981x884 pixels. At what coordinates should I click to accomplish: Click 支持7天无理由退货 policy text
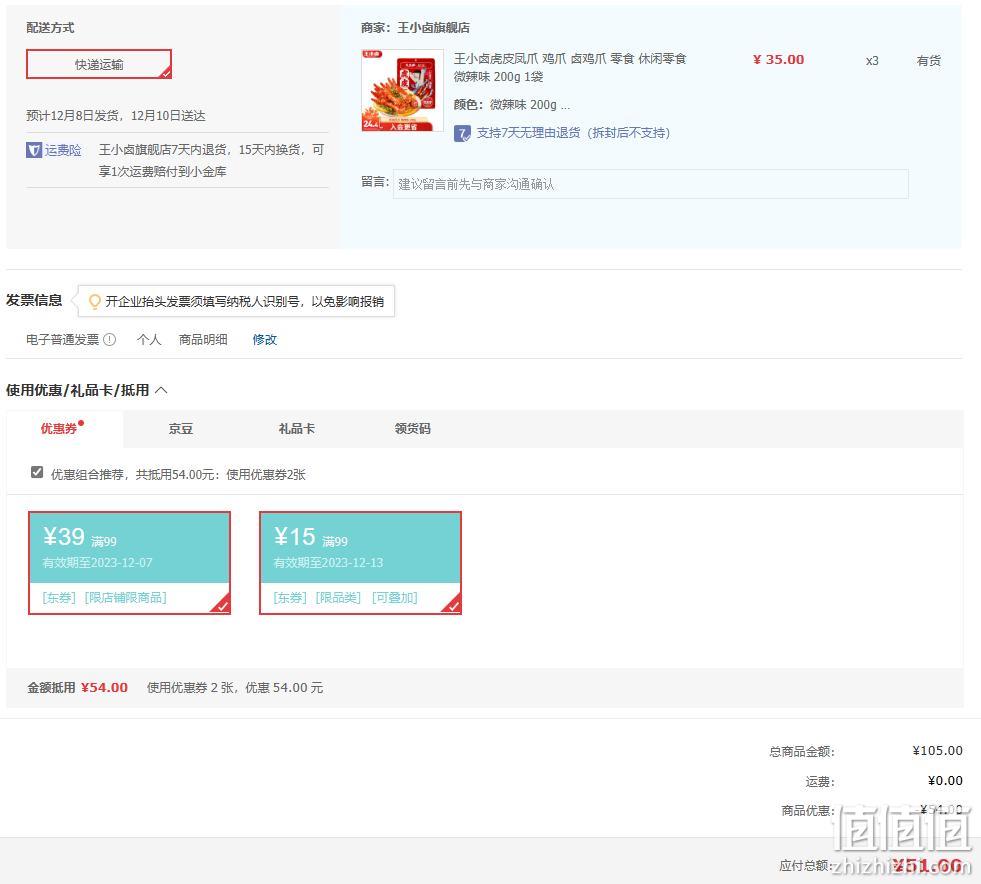pyautogui.click(x=573, y=133)
